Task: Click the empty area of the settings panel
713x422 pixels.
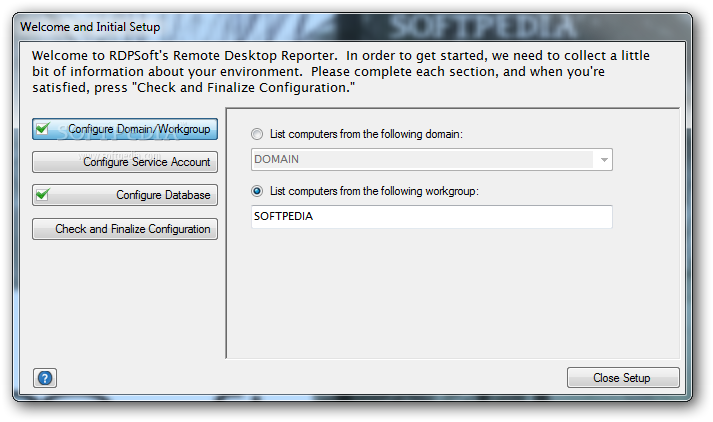Action: click(452, 293)
